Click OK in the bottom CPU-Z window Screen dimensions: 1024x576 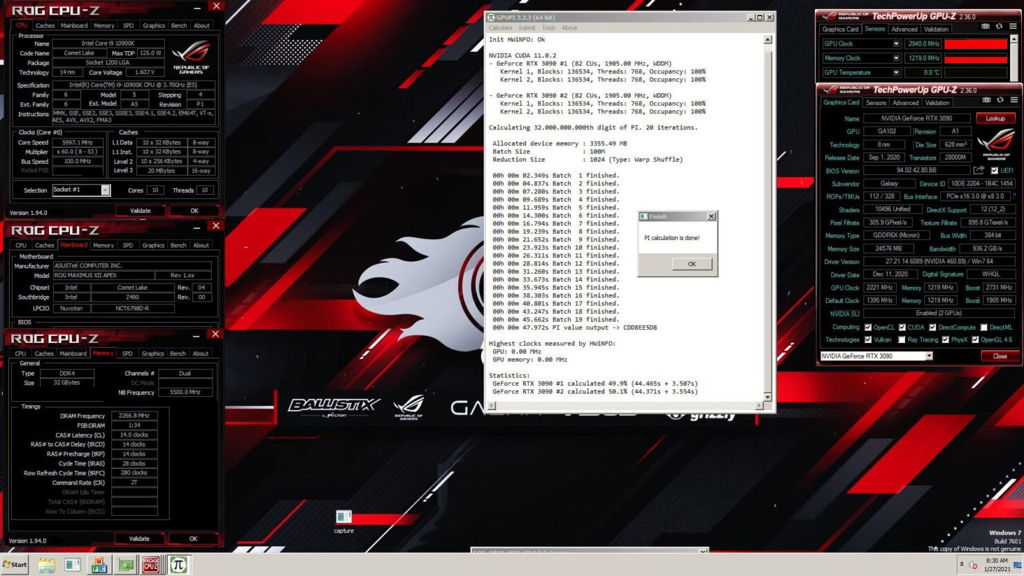(x=193, y=539)
